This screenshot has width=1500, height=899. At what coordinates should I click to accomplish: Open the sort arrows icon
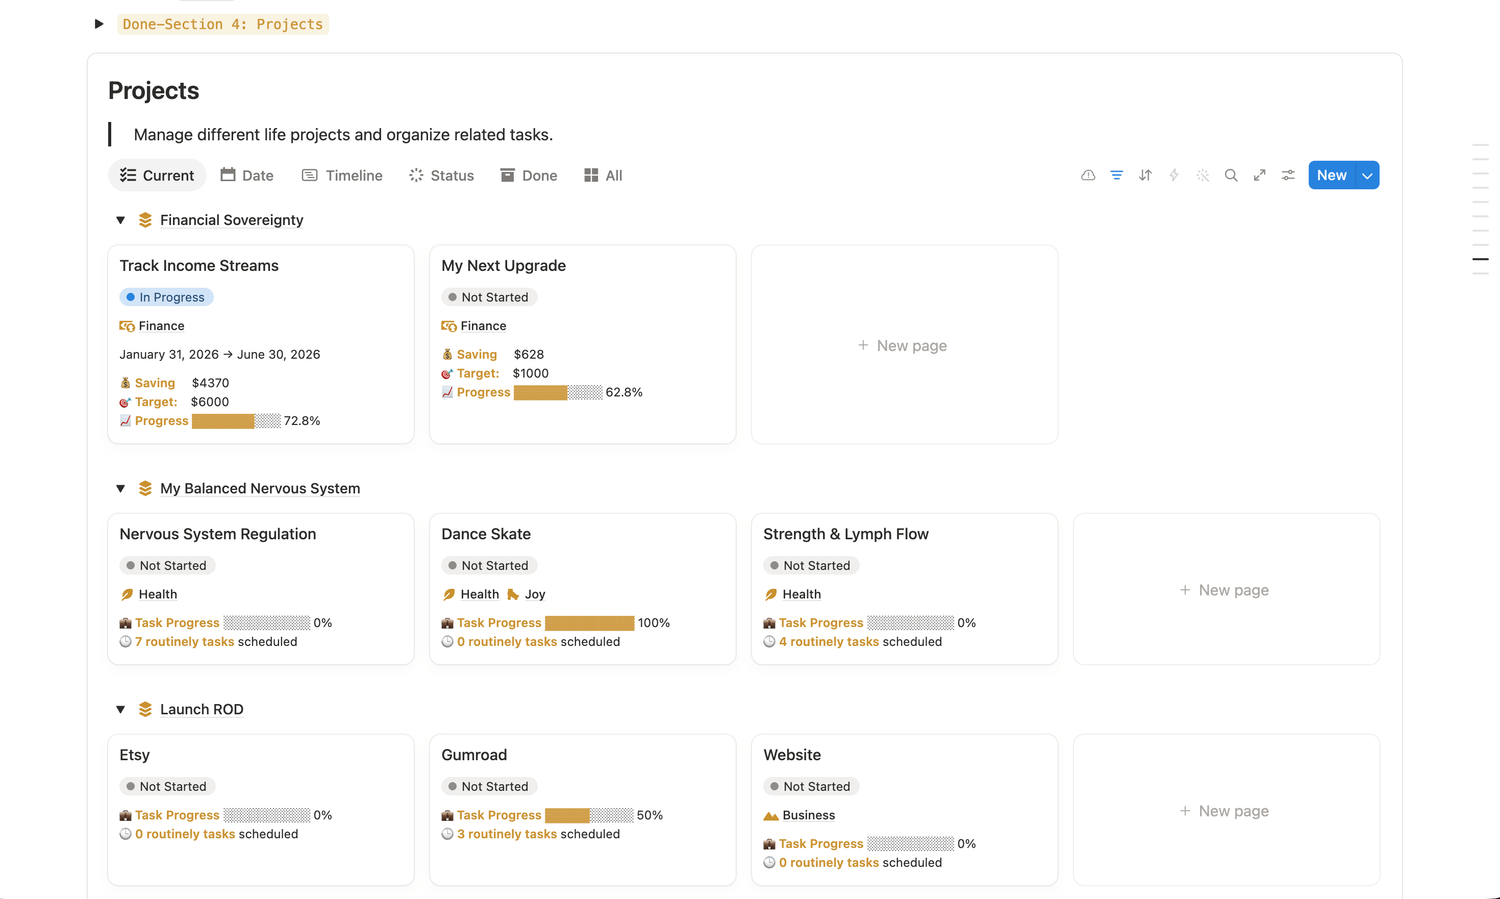[x=1145, y=175]
